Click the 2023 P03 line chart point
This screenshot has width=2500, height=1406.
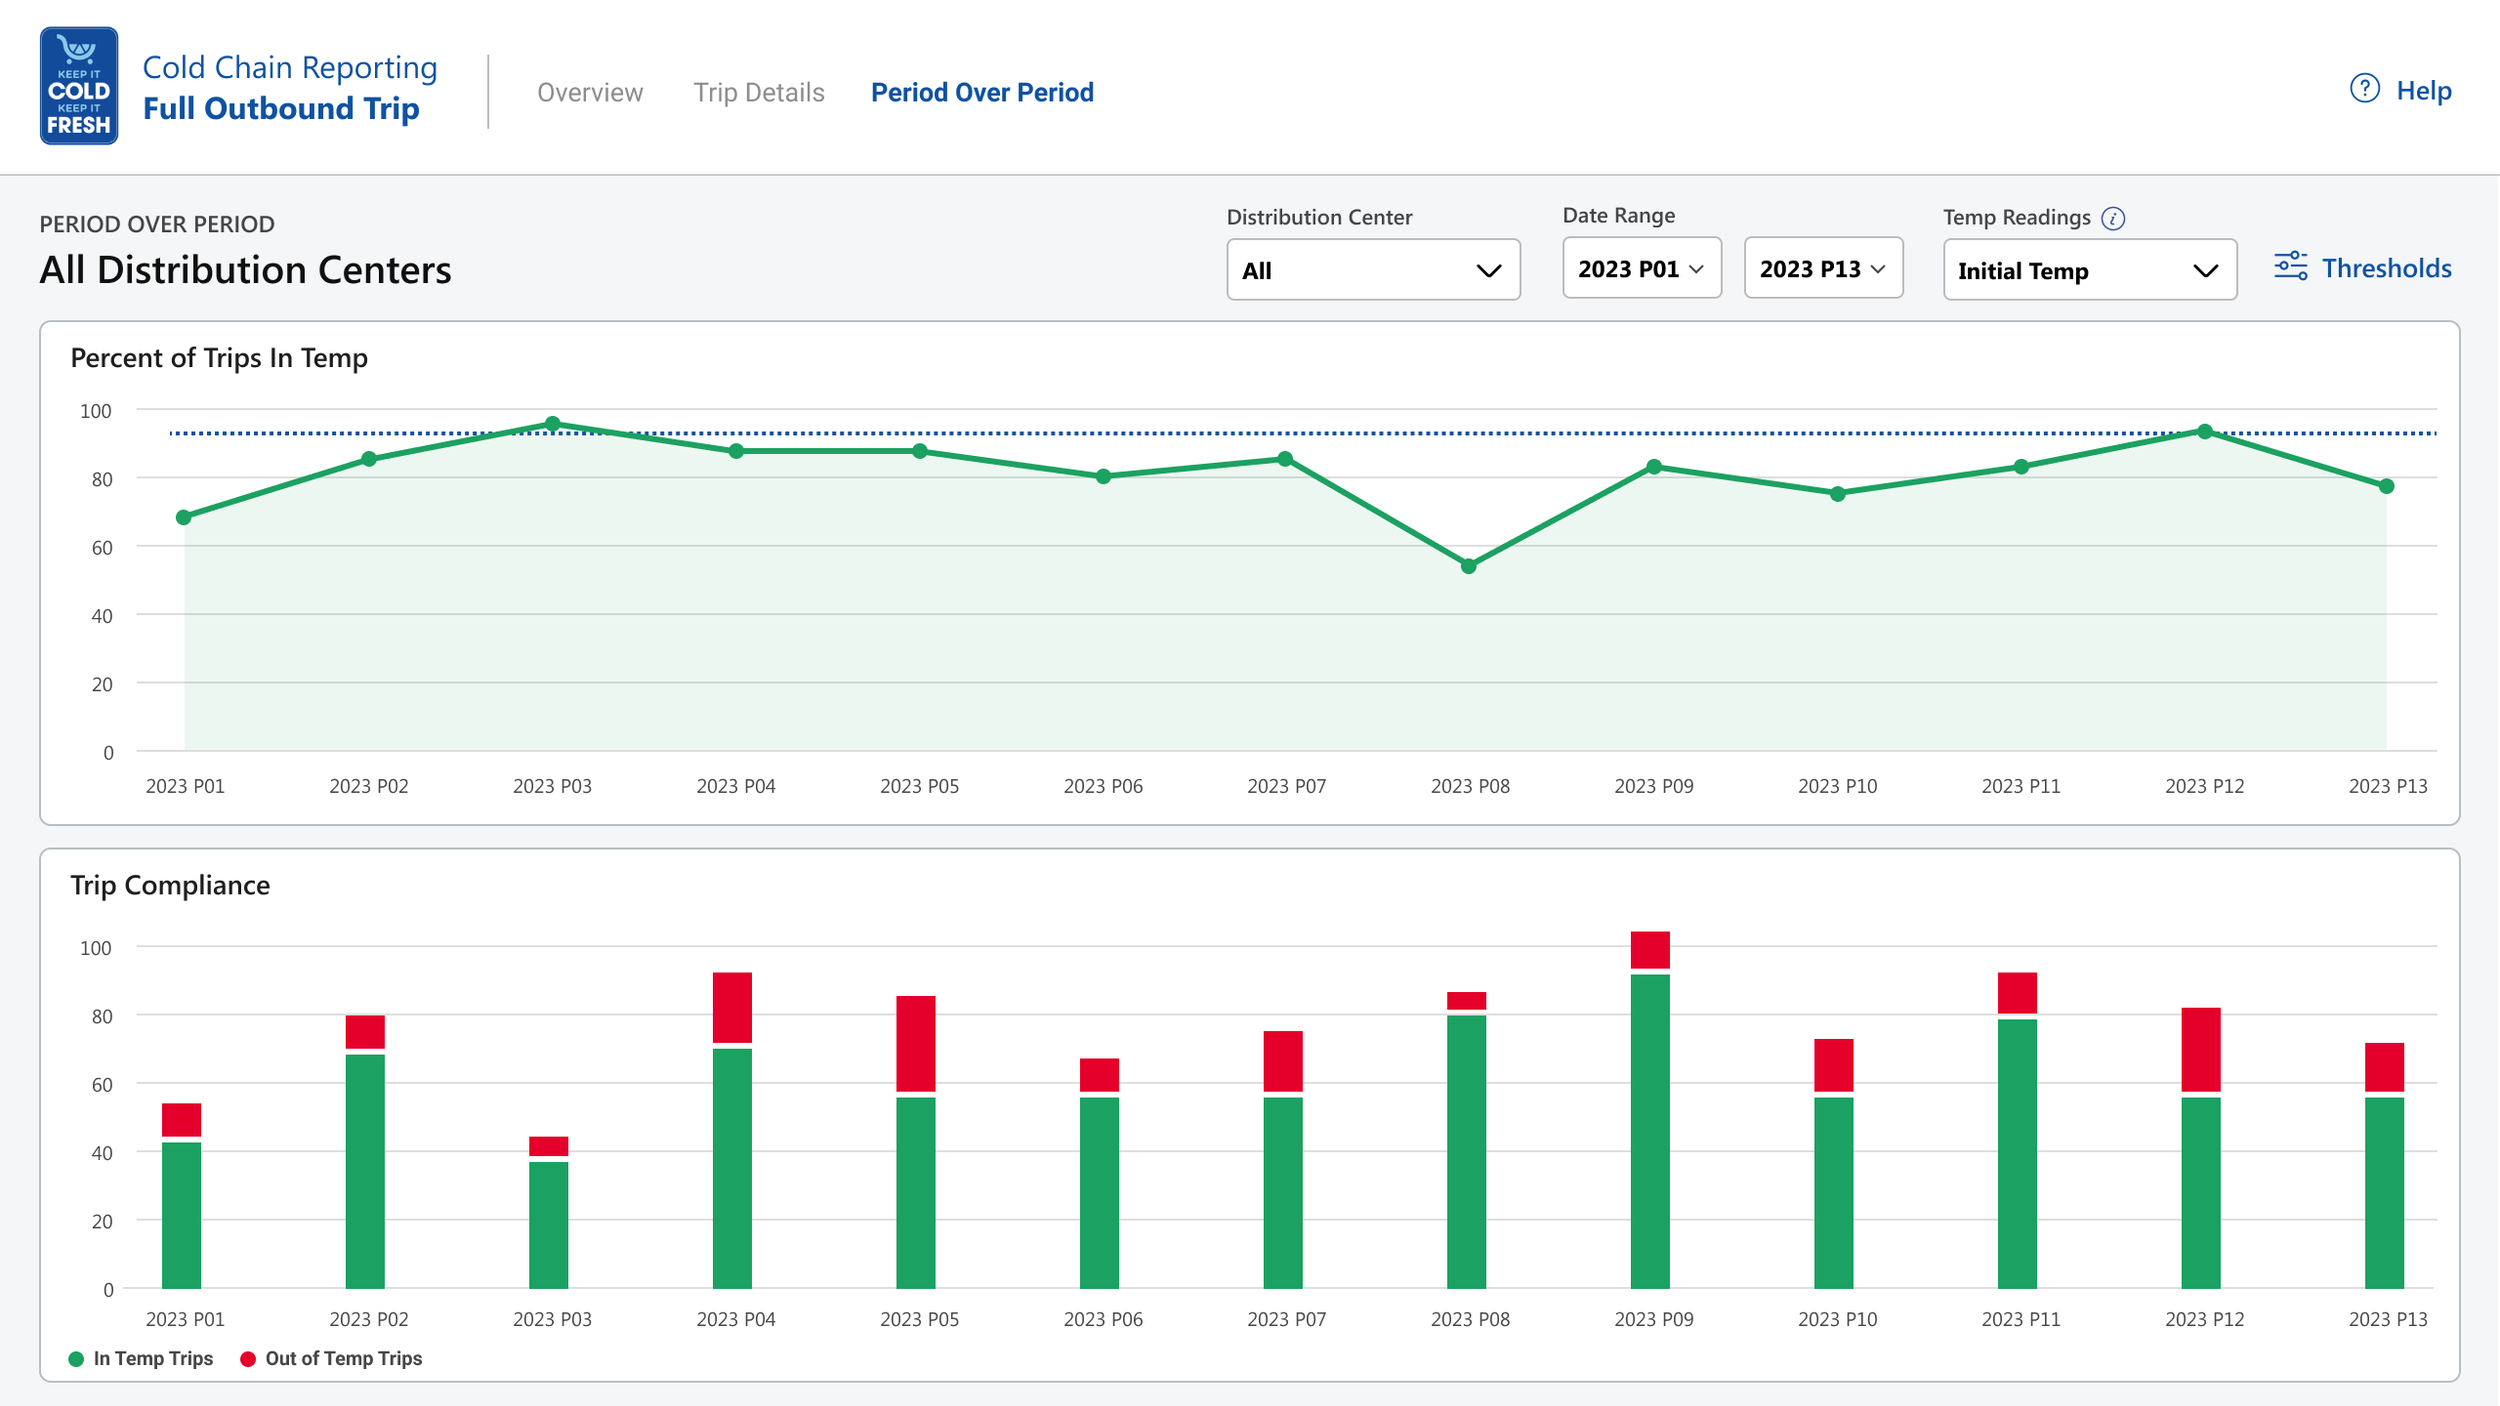552,424
